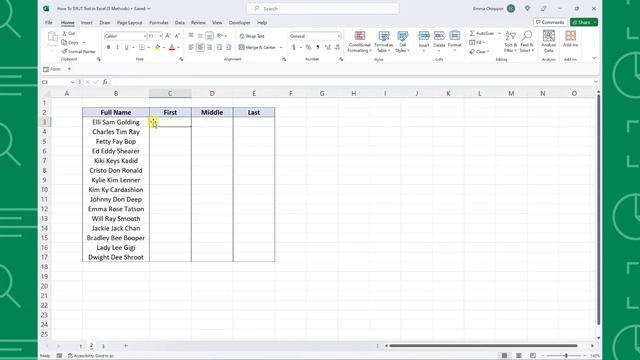The height and width of the screenshot is (360, 640).
Task: Click the green Share button
Action: [x=584, y=22]
